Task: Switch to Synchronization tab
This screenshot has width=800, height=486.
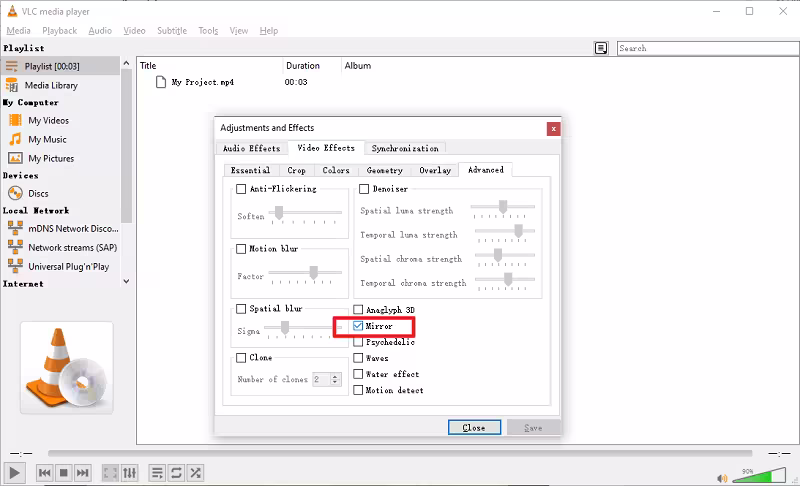Action: tap(405, 148)
